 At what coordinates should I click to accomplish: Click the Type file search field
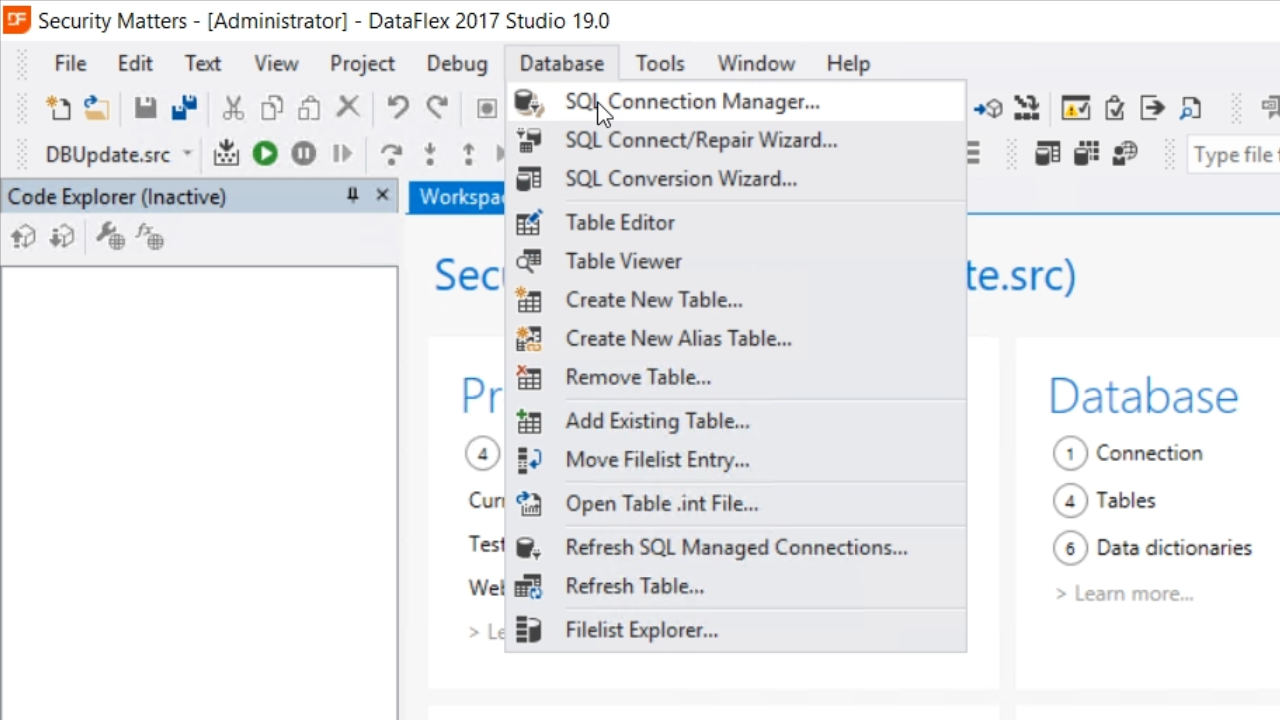point(1234,155)
